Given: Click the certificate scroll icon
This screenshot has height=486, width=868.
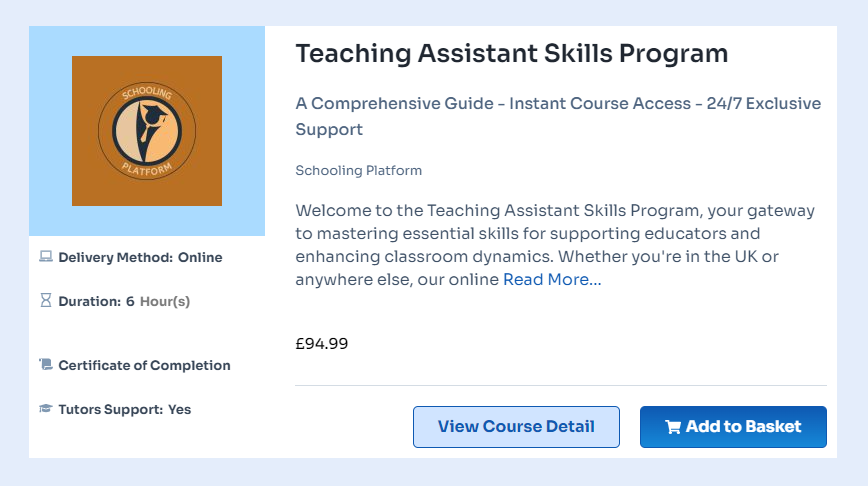Looking at the screenshot, I should [45, 365].
